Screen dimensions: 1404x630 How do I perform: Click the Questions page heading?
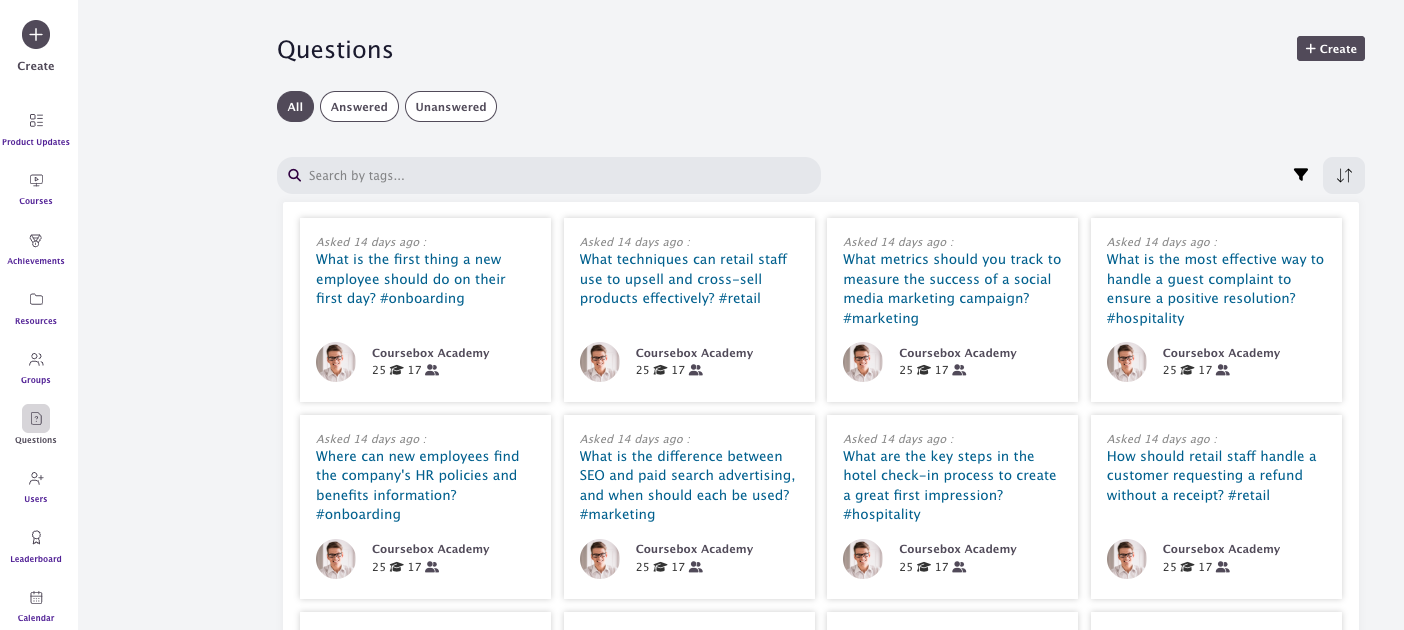click(x=335, y=50)
